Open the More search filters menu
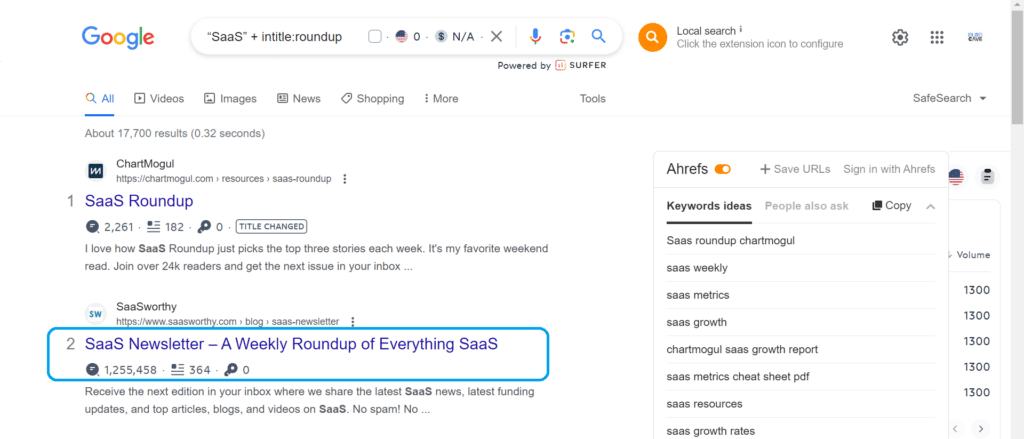The width and height of the screenshot is (1024, 439). point(441,99)
